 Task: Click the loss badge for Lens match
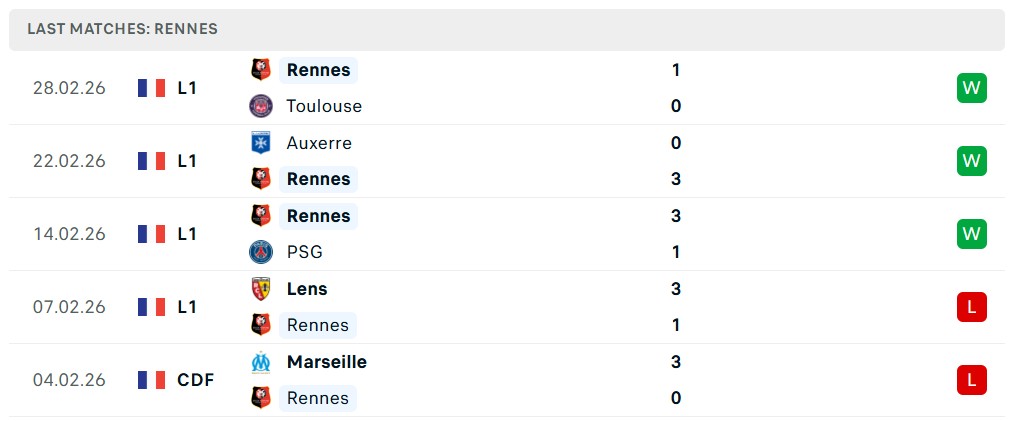click(x=971, y=307)
